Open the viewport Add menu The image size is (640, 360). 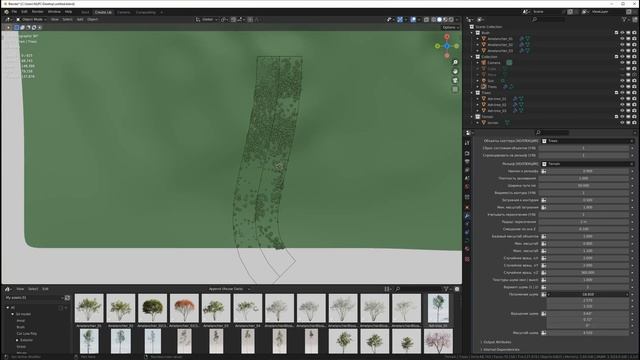point(80,19)
